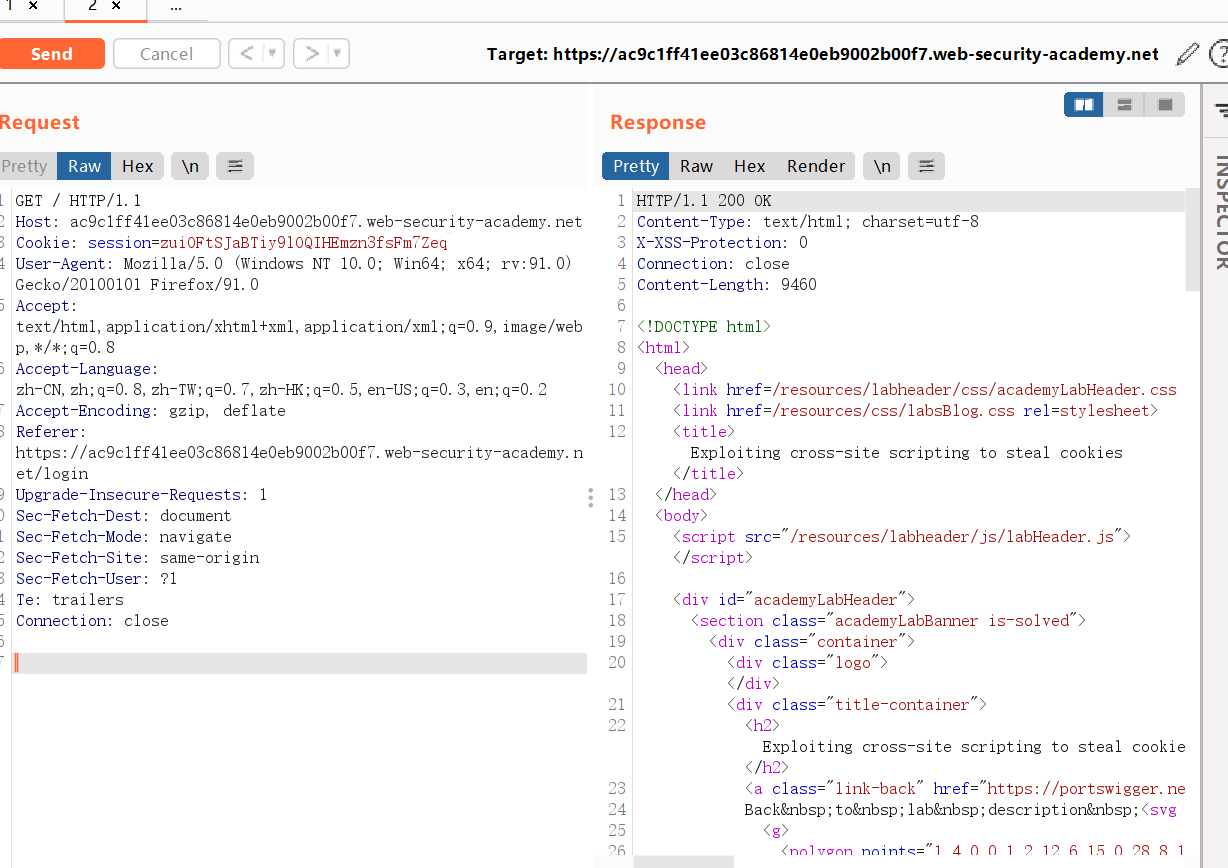Click the Response horizontal scrollbar thumb
The image size is (1228, 868).
click(683, 862)
